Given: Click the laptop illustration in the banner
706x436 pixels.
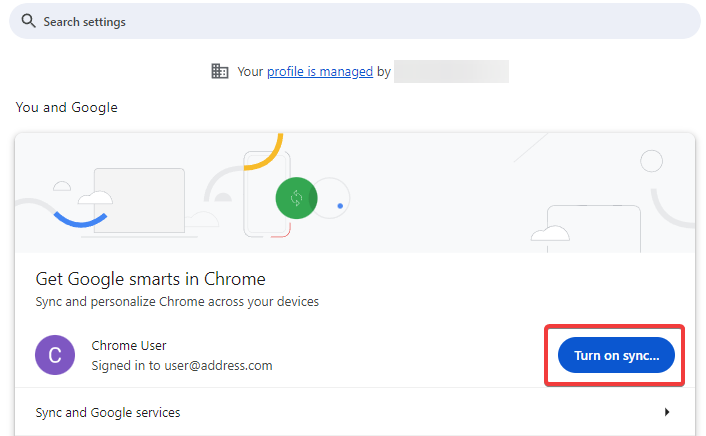Looking at the screenshot, I should point(139,200).
